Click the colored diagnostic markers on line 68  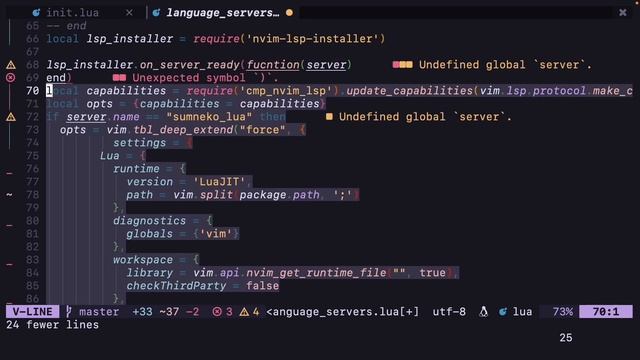click(402, 64)
